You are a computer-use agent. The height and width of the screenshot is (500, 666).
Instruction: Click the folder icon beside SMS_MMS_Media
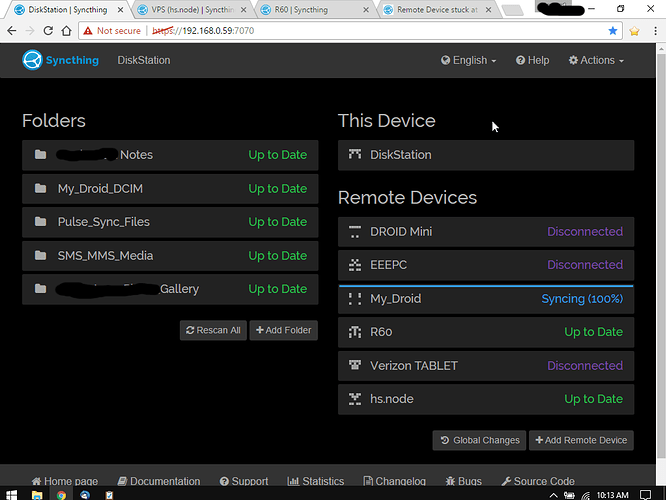tap(40, 255)
